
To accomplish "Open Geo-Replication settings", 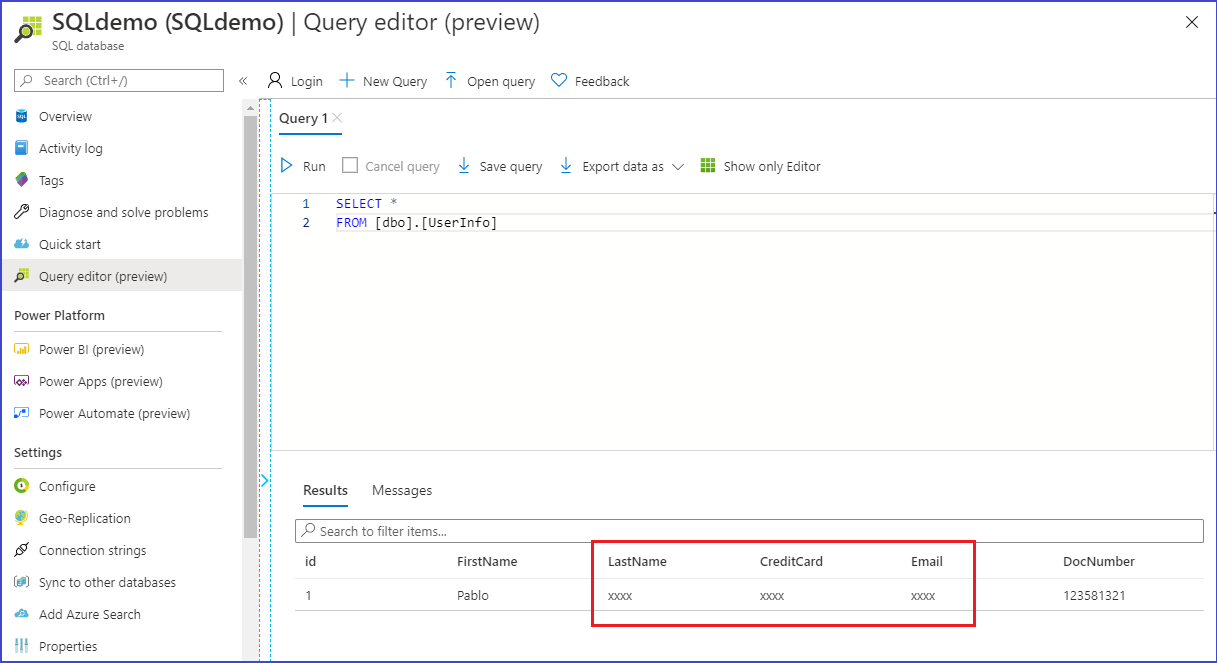I will (x=91, y=518).
